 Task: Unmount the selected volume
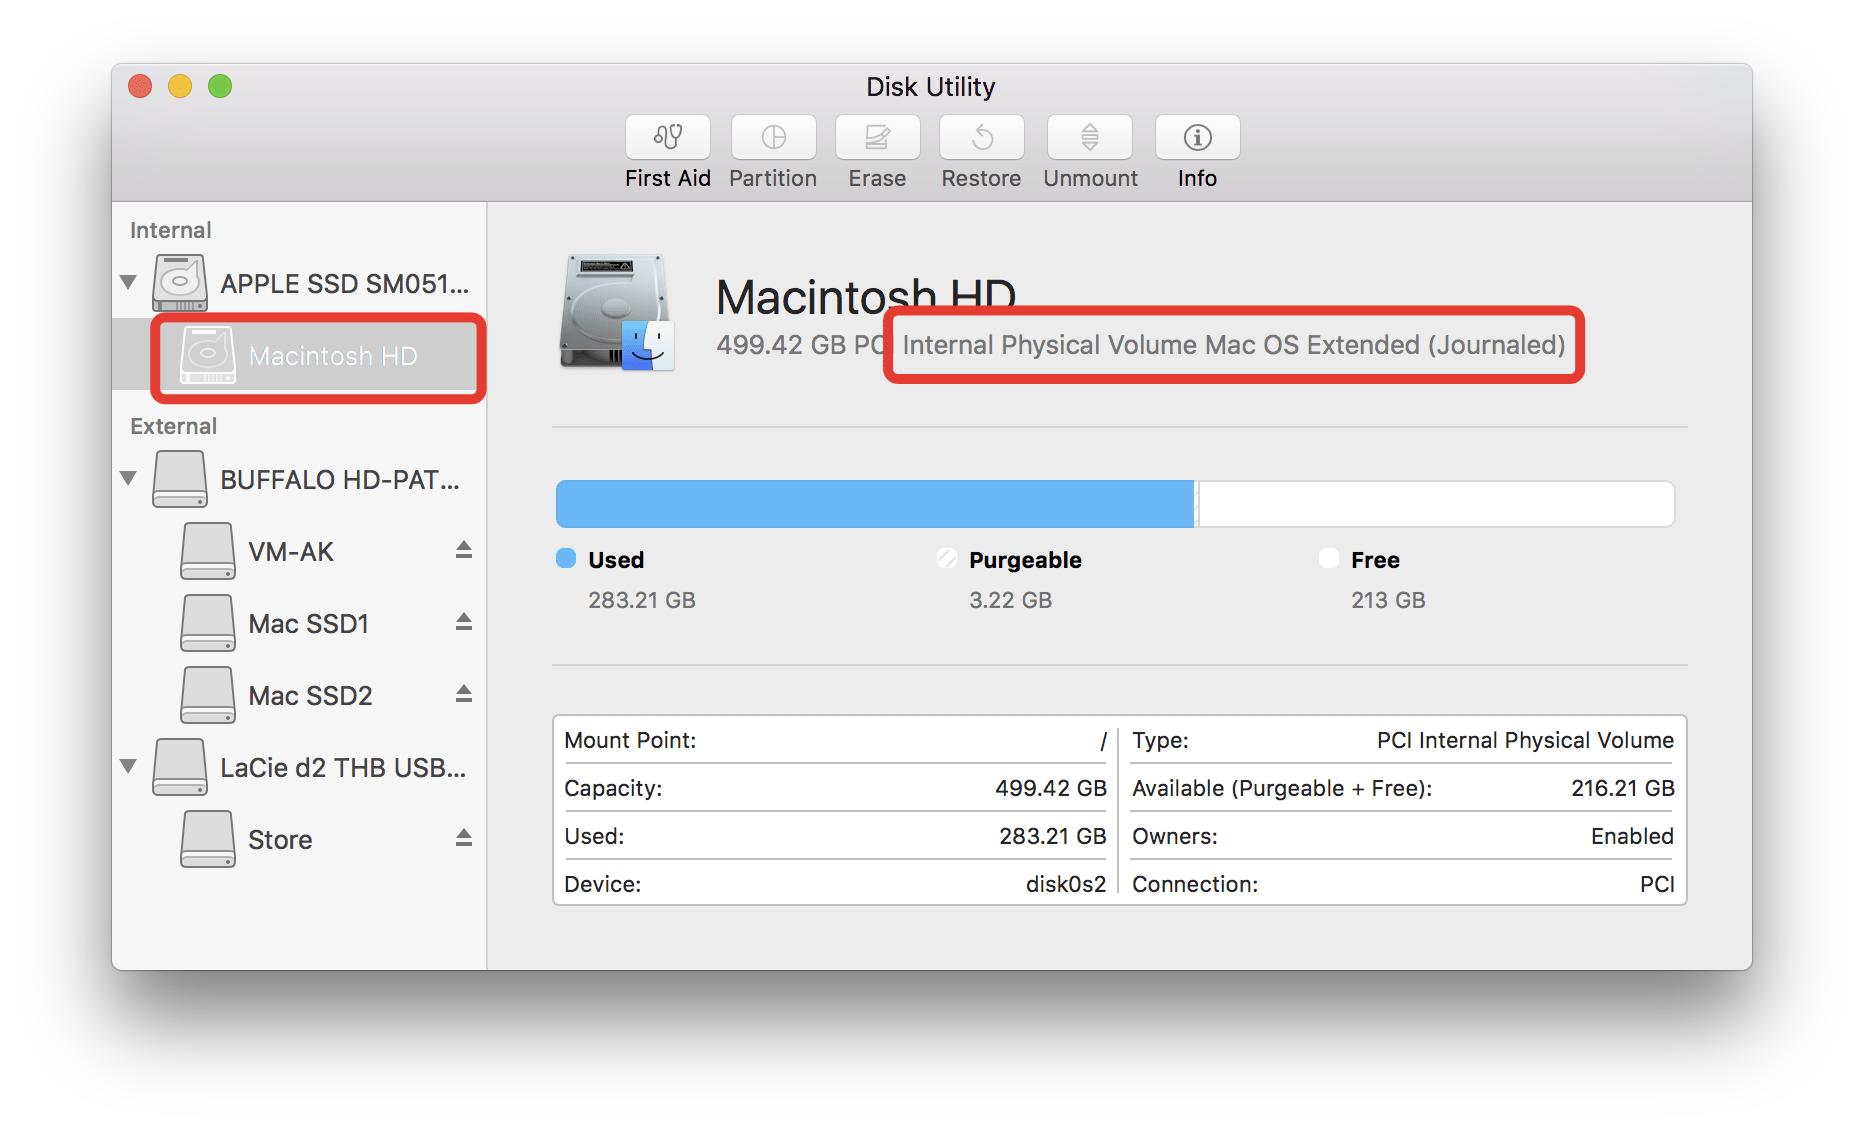tap(1090, 137)
